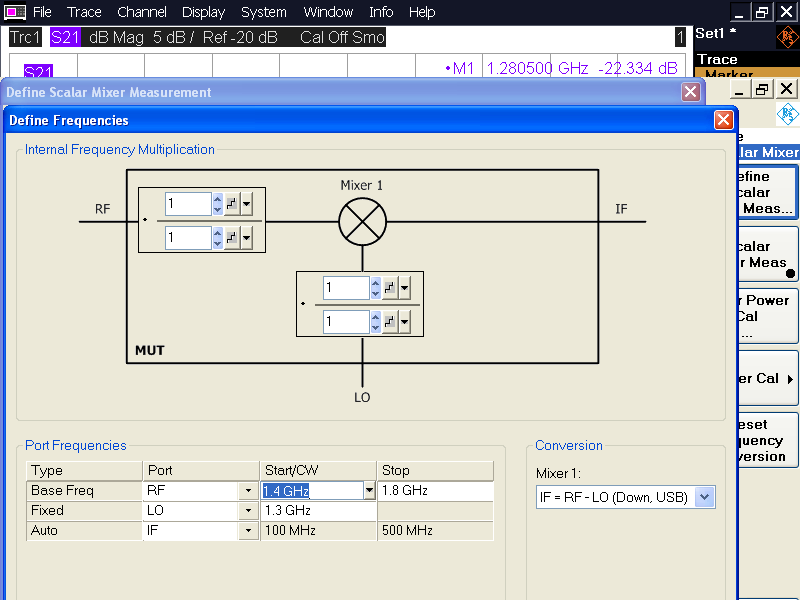Open the Auto port IF dropdown
This screenshot has width=800, height=600.
pyautogui.click(x=248, y=531)
